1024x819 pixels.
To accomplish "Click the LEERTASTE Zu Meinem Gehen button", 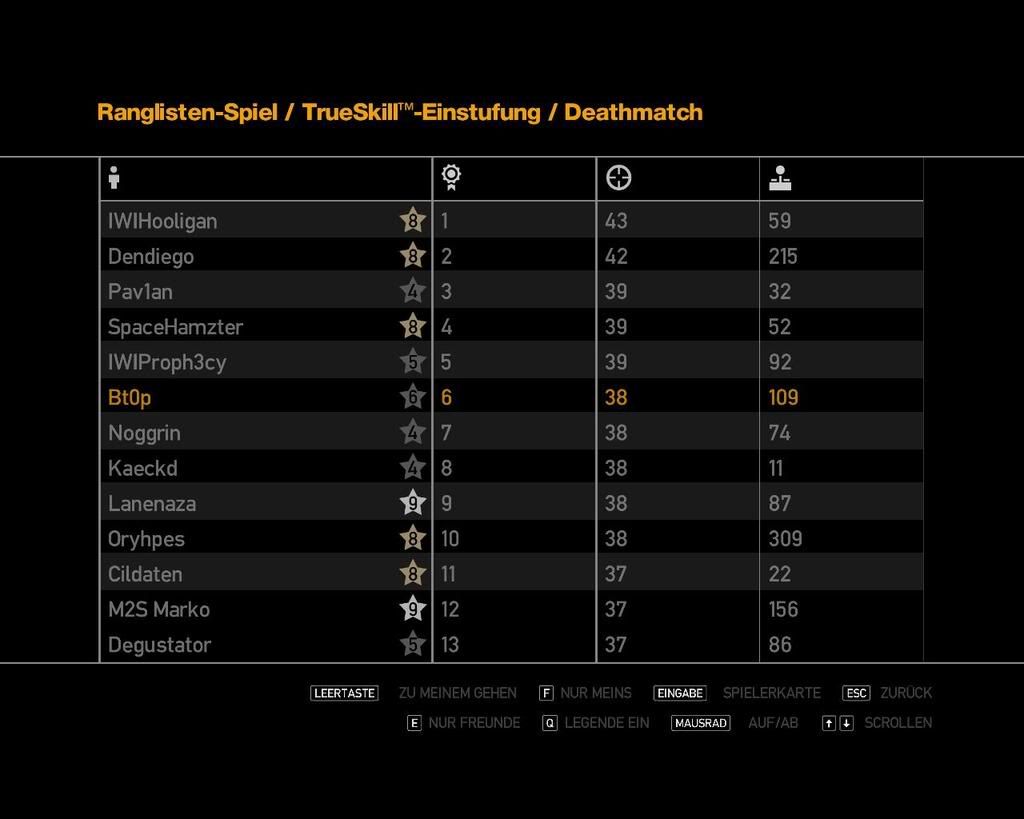I will click(344, 693).
